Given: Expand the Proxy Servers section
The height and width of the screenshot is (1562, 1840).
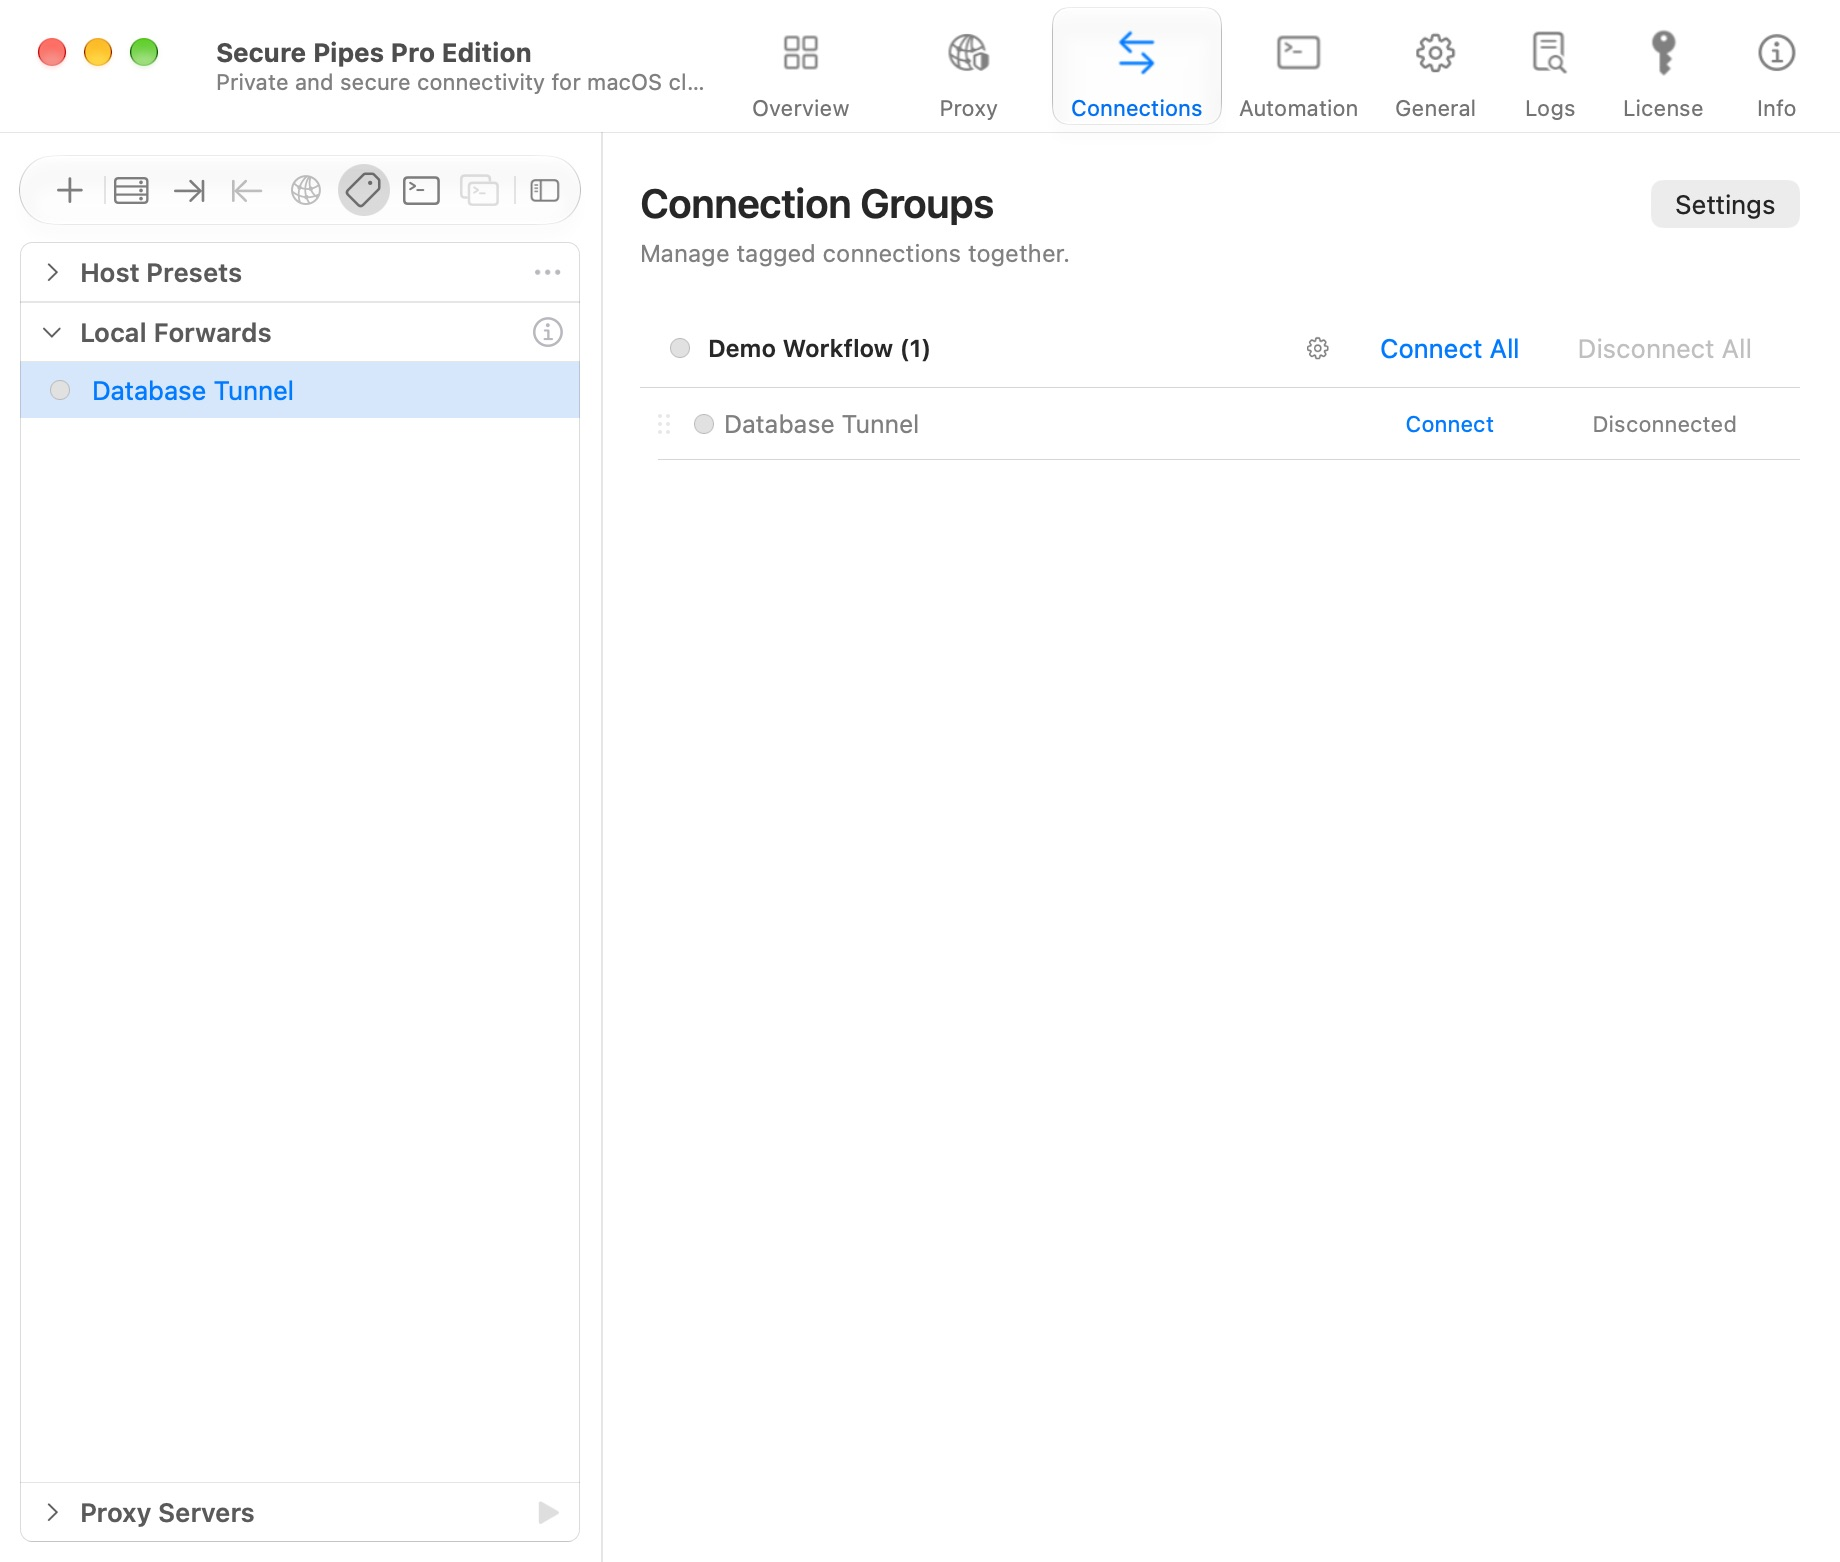Looking at the screenshot, I should tap(53, 1512).
